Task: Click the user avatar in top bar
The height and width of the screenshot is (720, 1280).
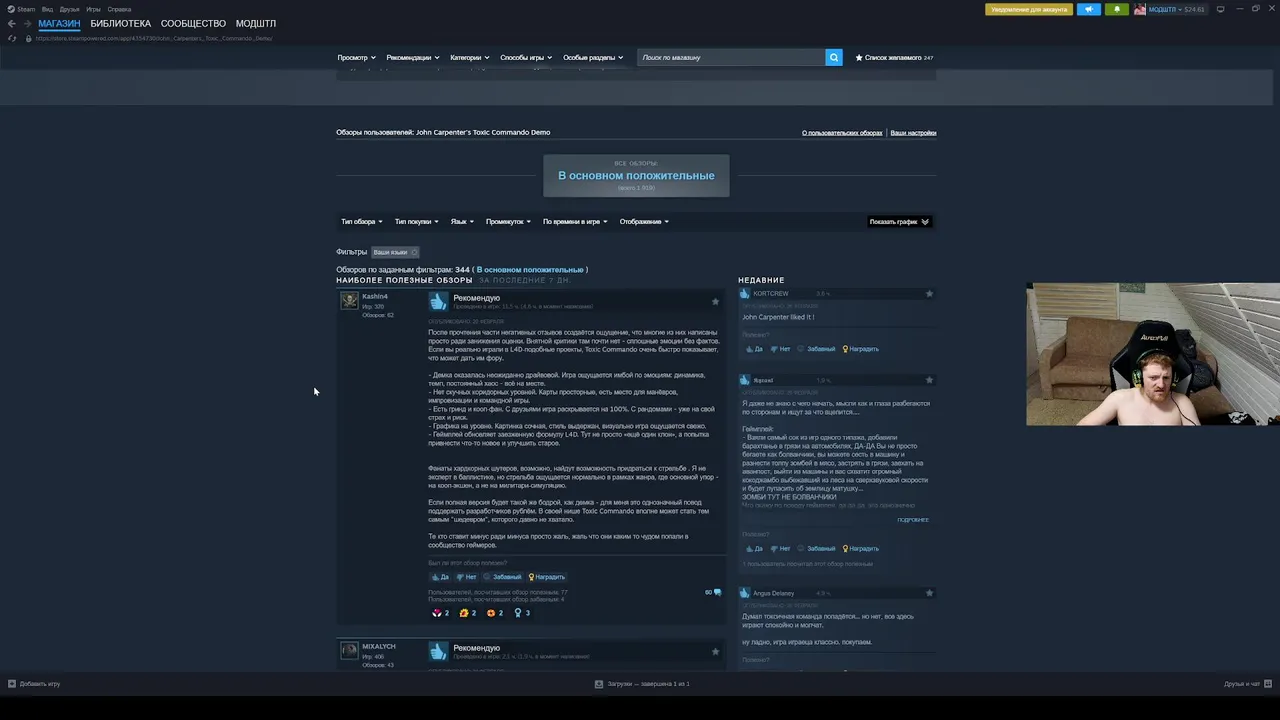Action: coord(1140,9)
